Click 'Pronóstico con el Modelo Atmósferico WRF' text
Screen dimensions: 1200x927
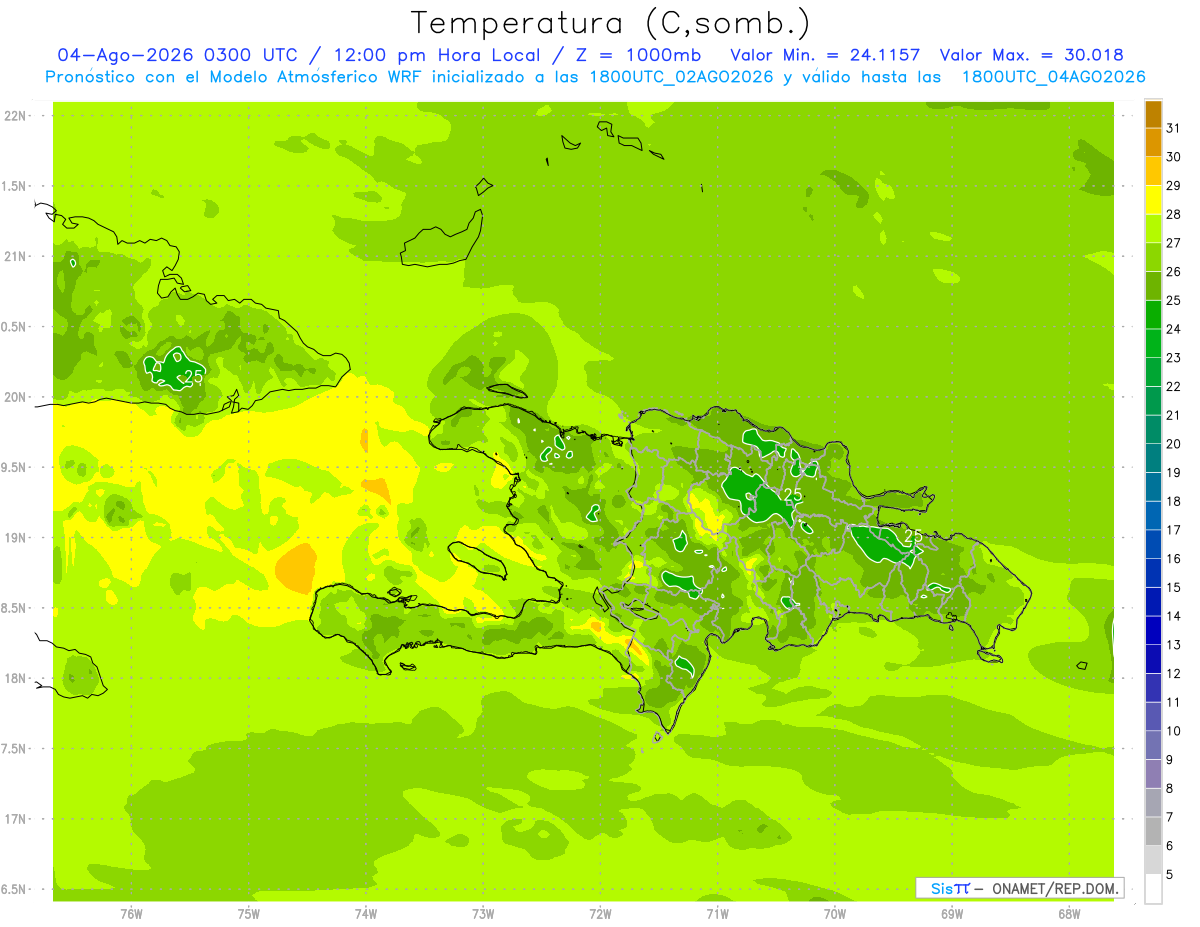tap(236, 77)
